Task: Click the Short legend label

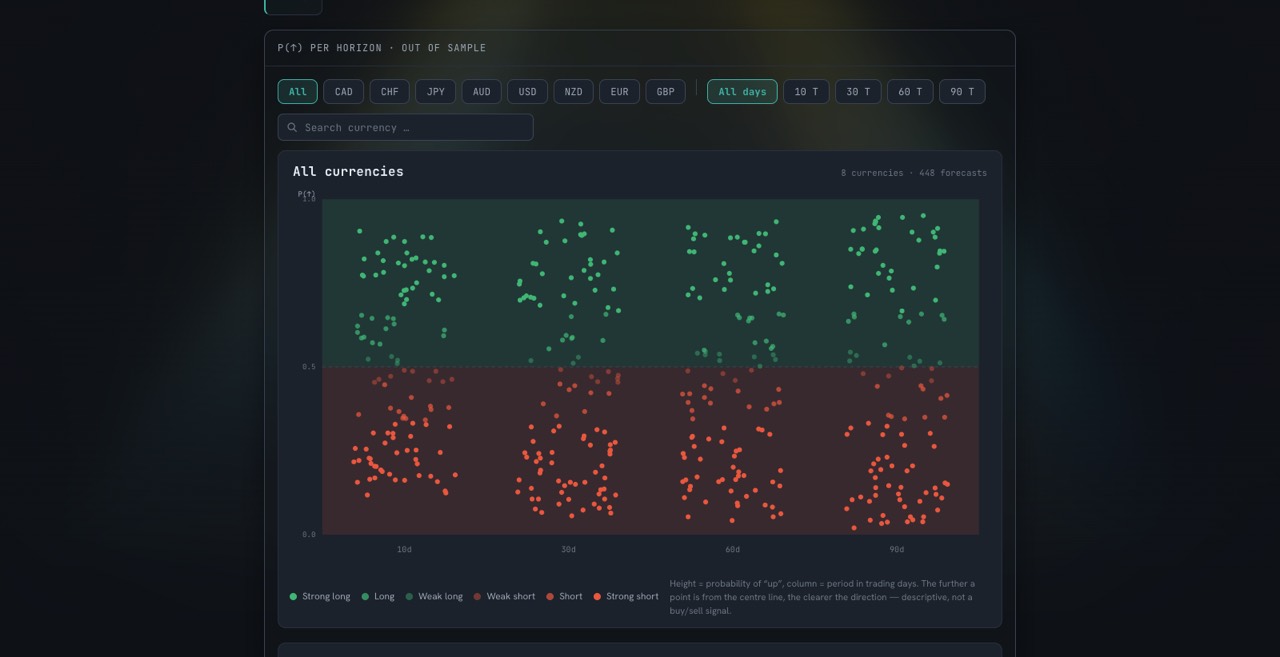Action: 571,597
